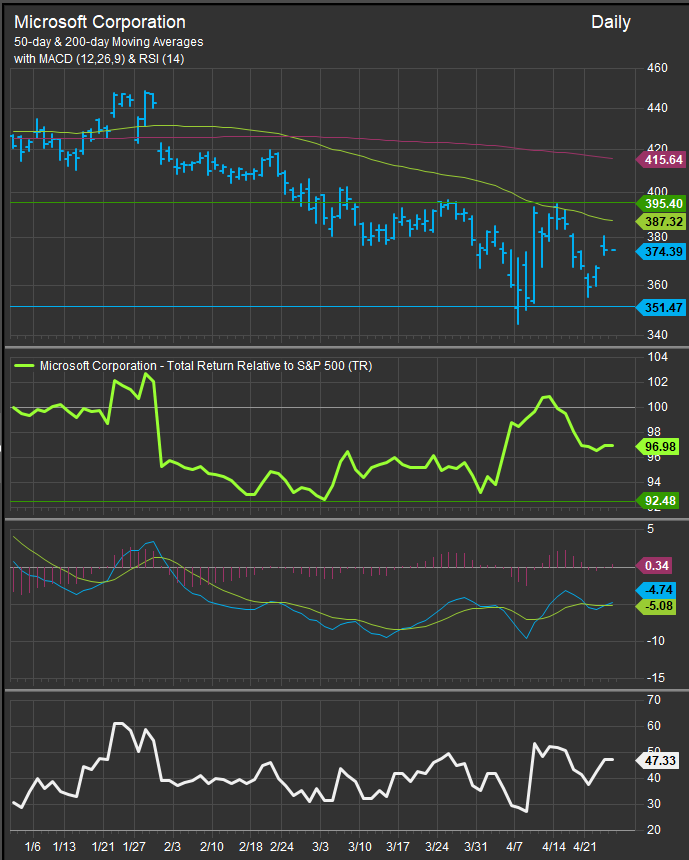Click the 98 relative return axis label

point(654,432)
